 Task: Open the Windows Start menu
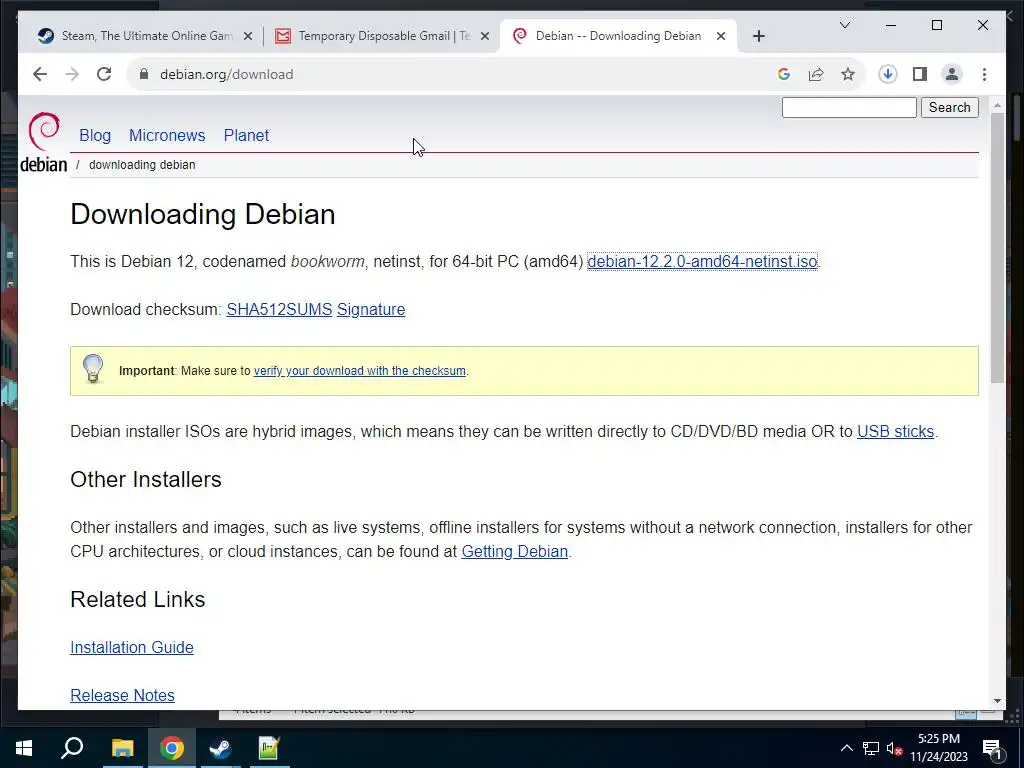pyautogui.click(x=24, y=748)
